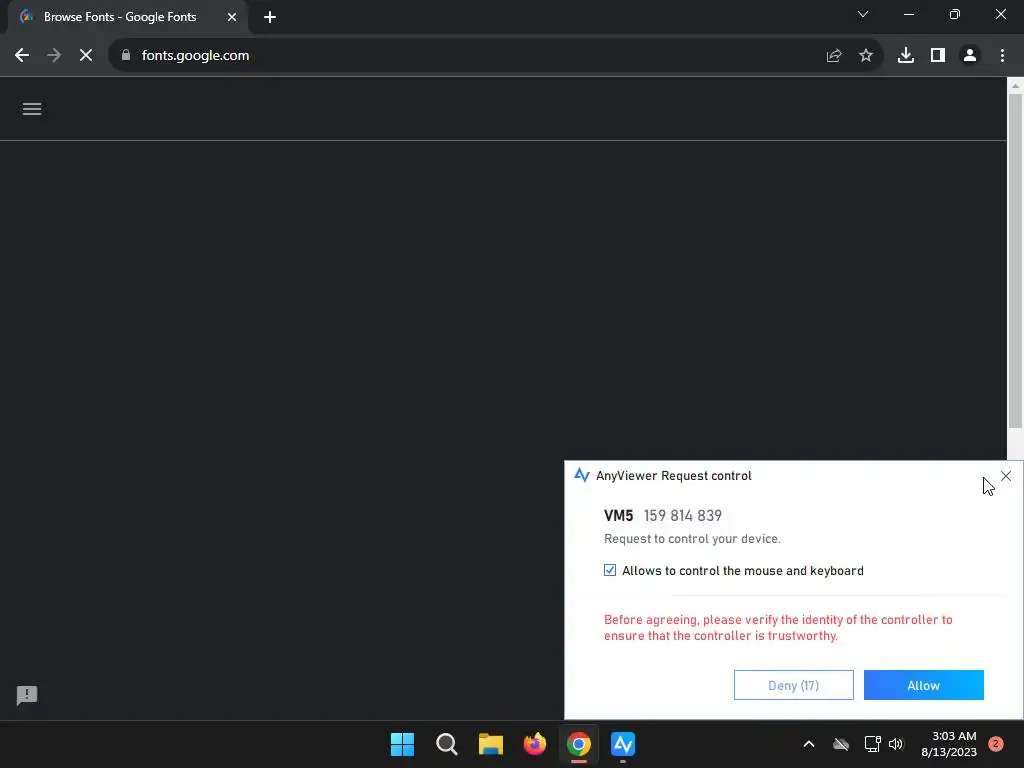Open a new browser tab
Screen dimensions: 1024x768
click(270, 17)
